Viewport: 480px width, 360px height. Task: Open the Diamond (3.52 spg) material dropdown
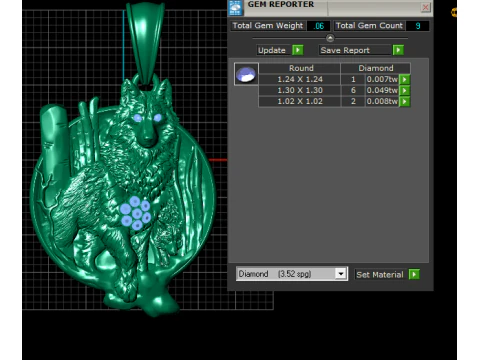(340, 274)
